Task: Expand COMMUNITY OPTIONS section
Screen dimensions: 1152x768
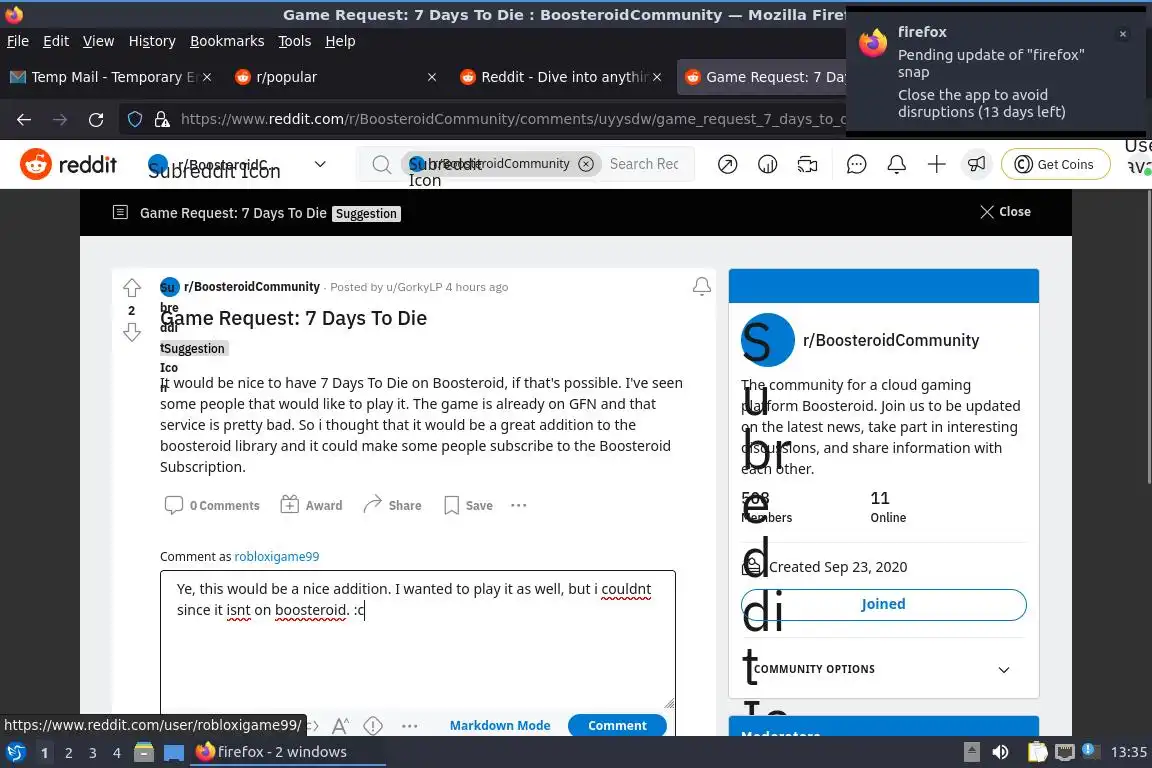Action: tap(883, 669)
